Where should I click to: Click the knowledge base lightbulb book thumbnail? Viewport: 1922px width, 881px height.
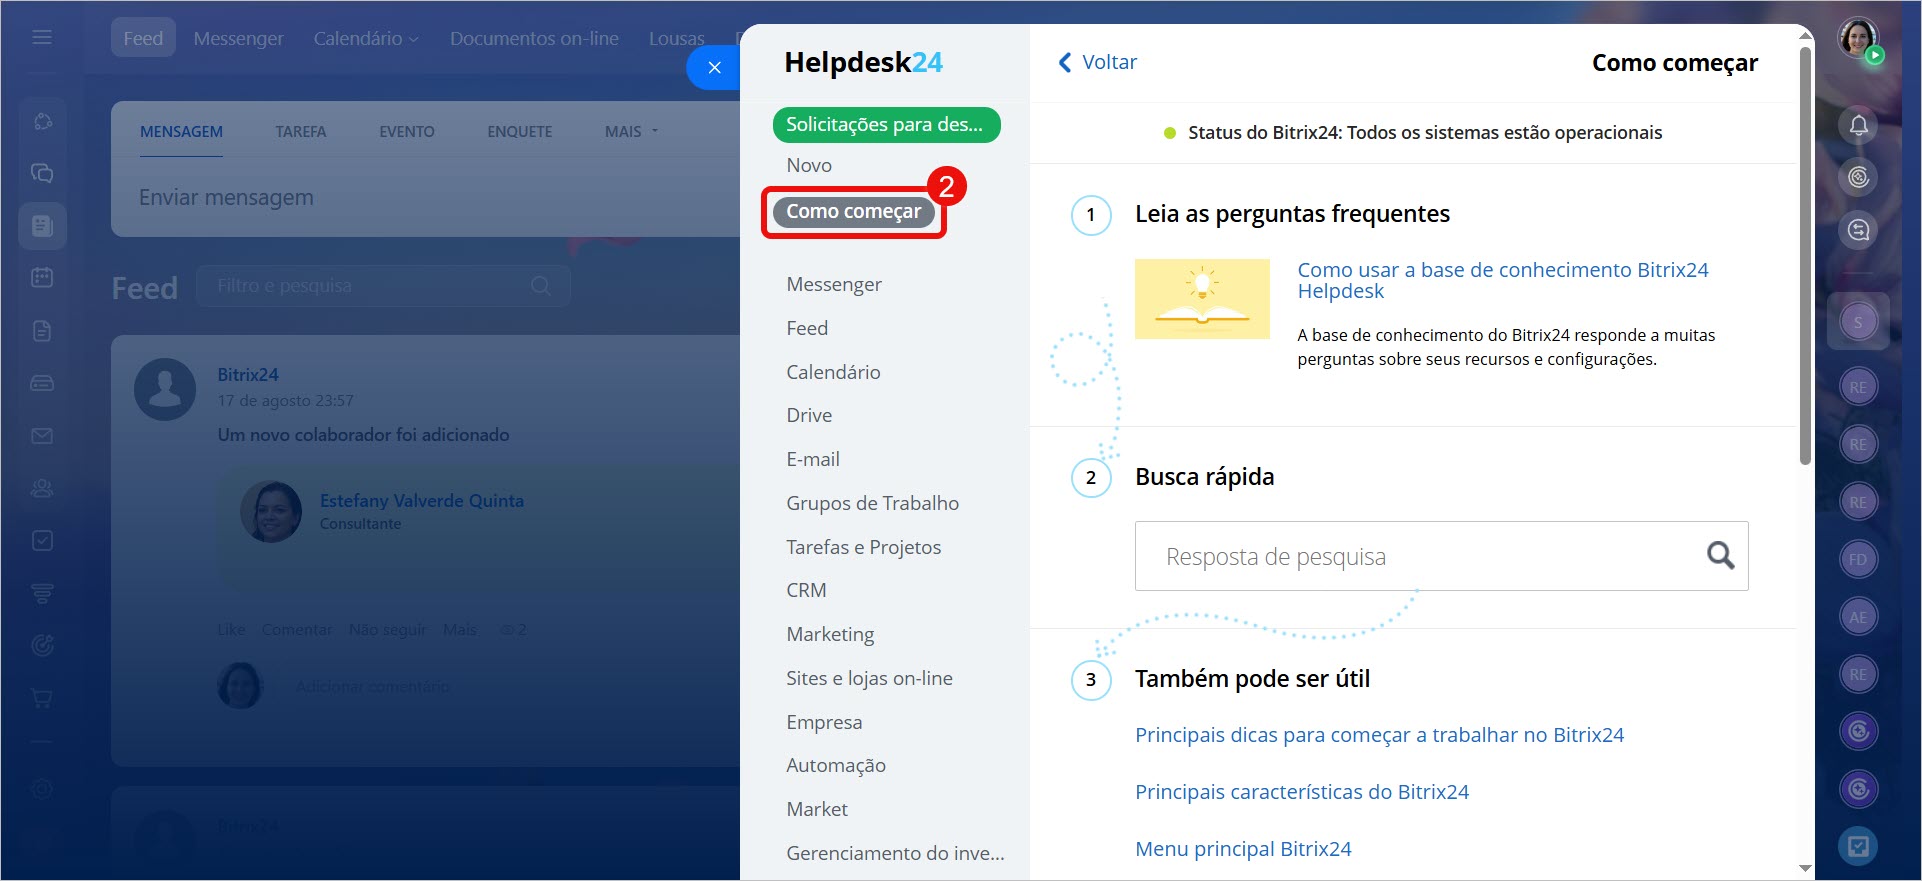(1202, 299)
